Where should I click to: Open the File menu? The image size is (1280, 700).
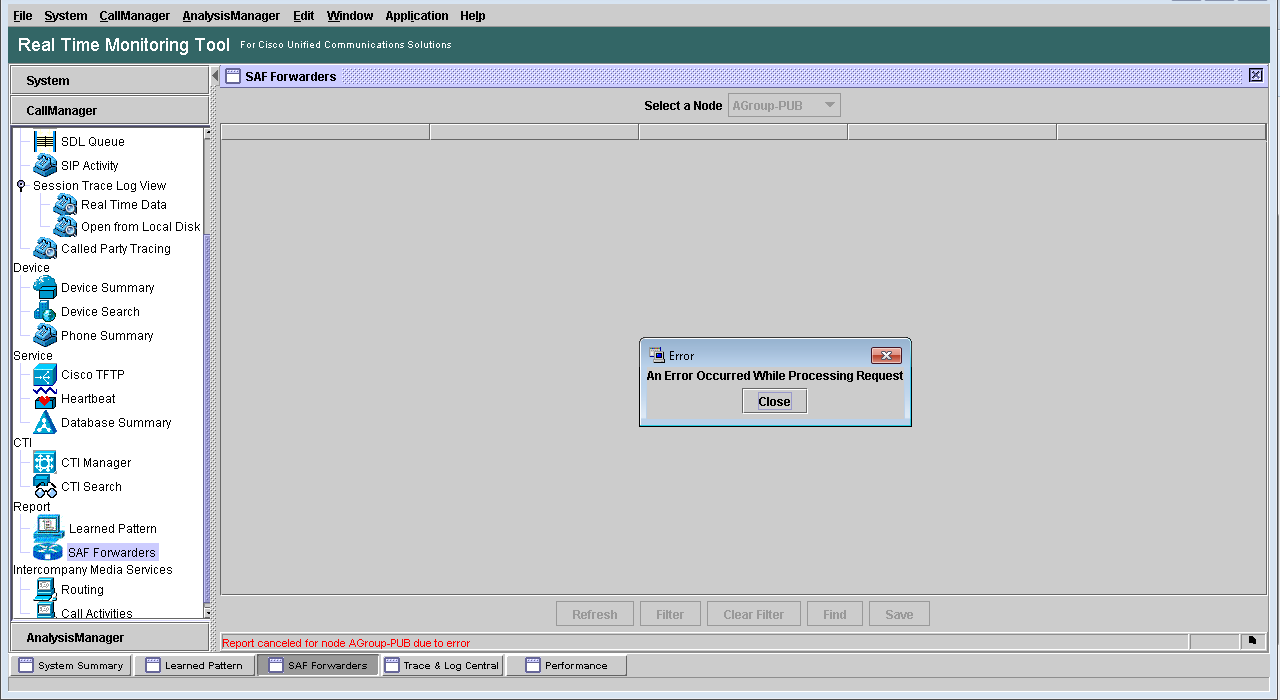[22, 15]
